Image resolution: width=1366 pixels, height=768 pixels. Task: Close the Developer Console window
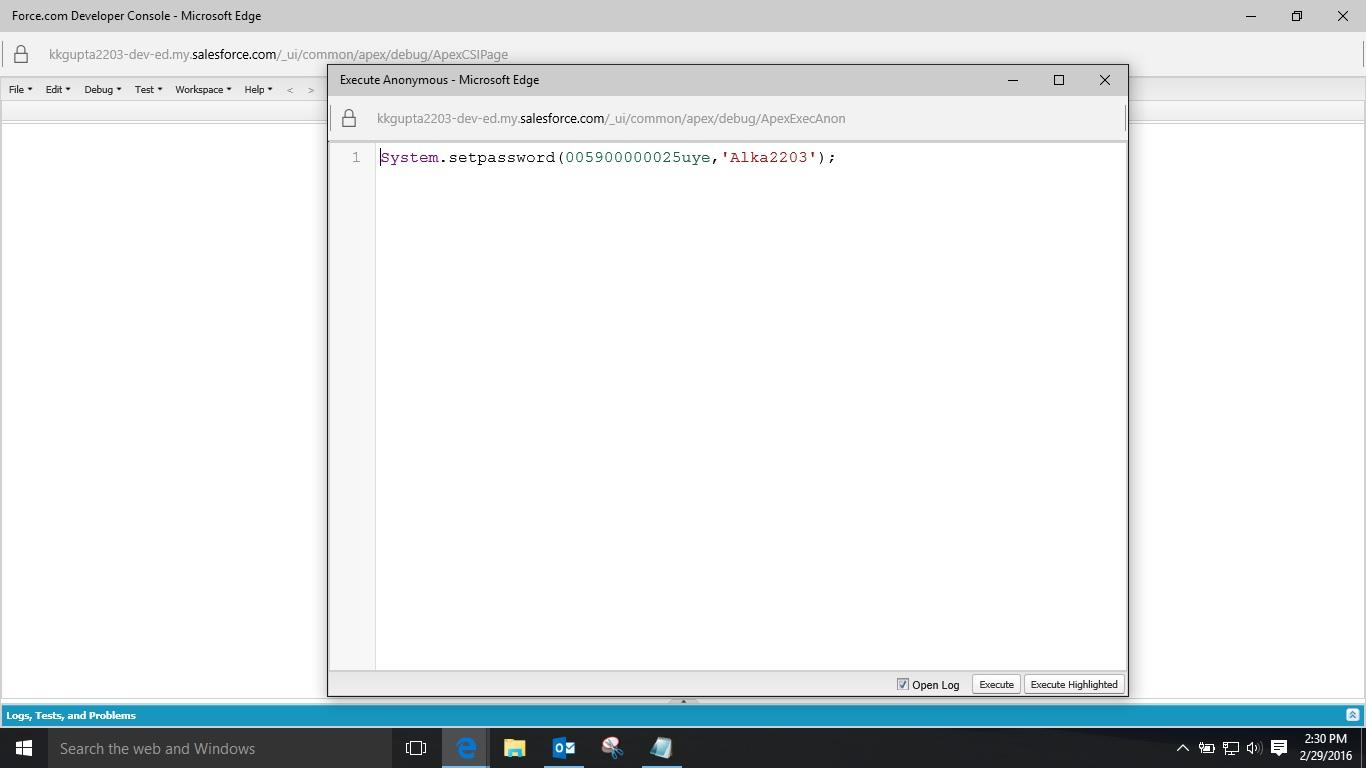point(1343,16)
